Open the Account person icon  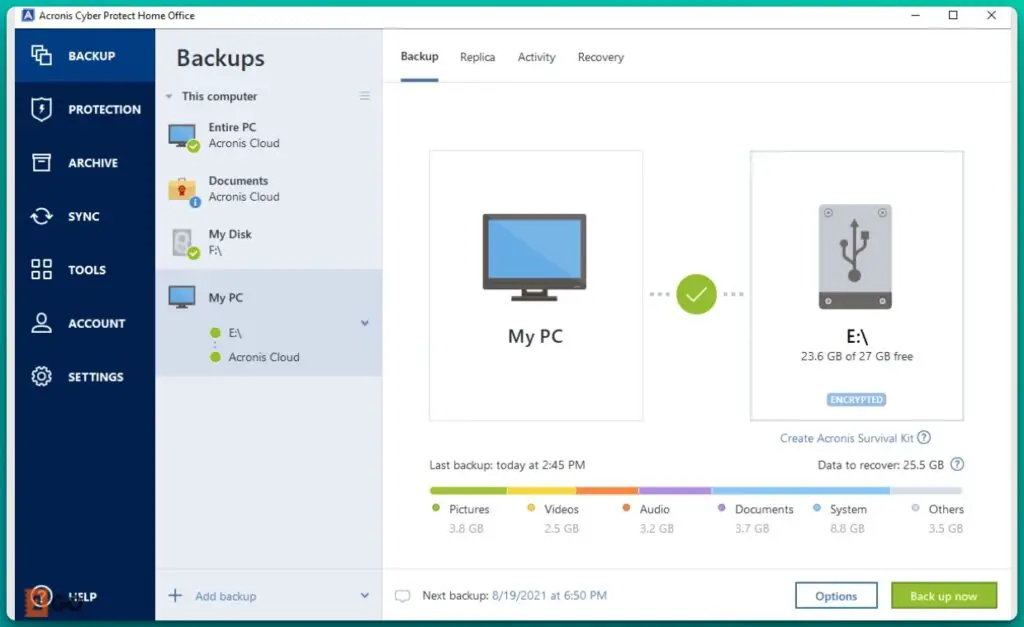point(41,323)
